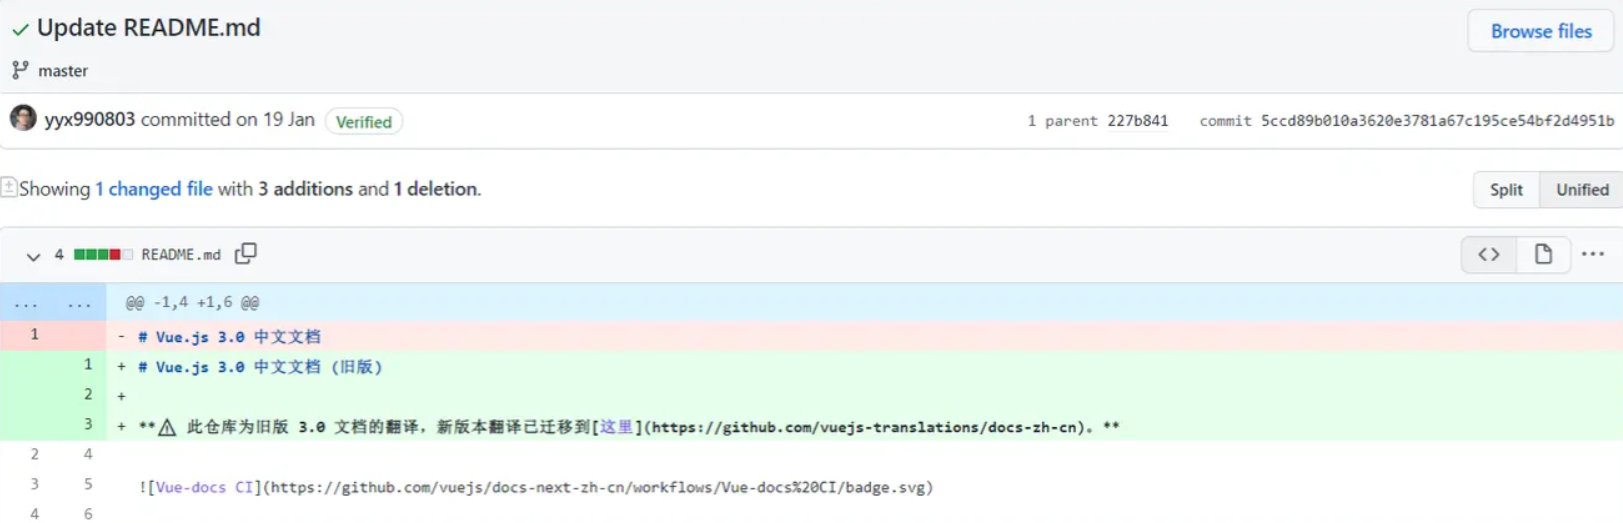Open the README.md file link
Viewport: 1623px width, 523px height.
tap(181, 255)
